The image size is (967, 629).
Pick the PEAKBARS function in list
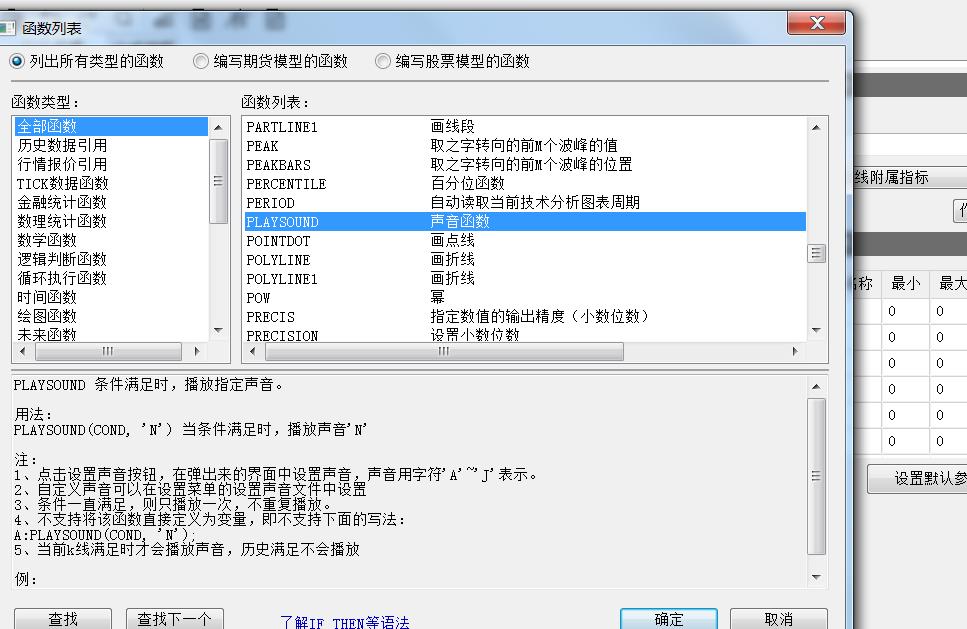pyautogui.click(x=278, y=165)
